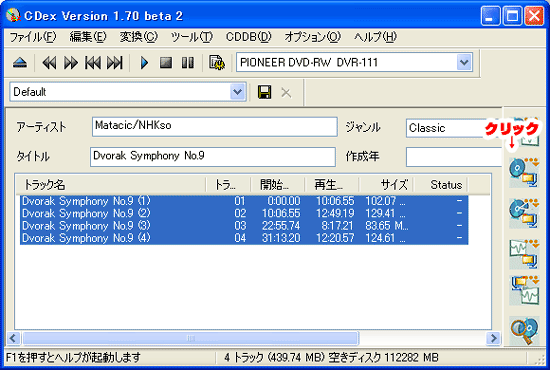Select track Dvorak Symphony No.9 (3)
Image resolution: width=550 pixels, height=370 pixels.
pyautogui.click(x=244, y=226)
